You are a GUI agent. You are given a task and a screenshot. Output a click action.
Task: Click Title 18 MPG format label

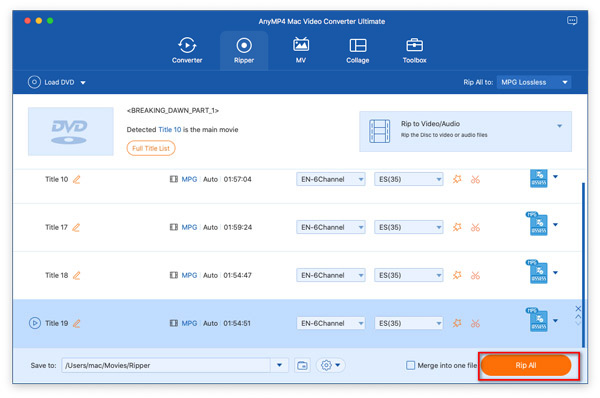click(189, 275)
